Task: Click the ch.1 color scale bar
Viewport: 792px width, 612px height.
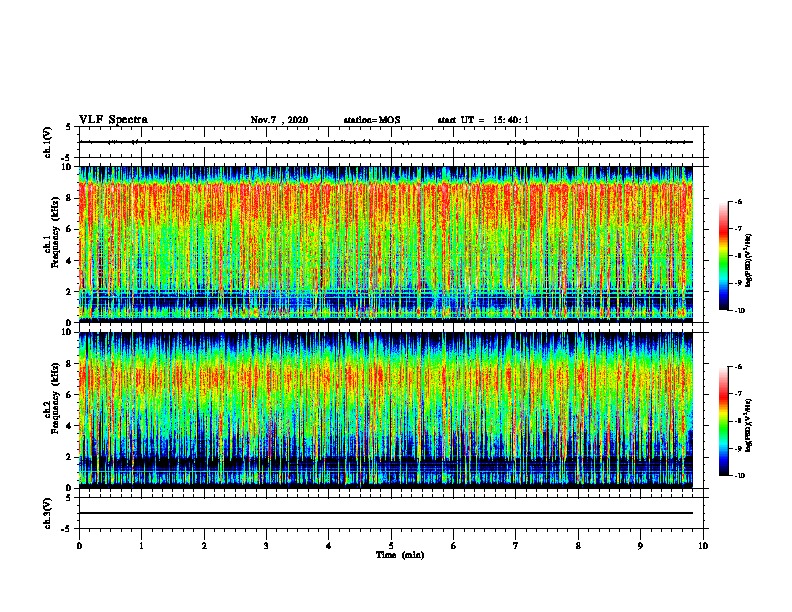Action: coord(723,256)
